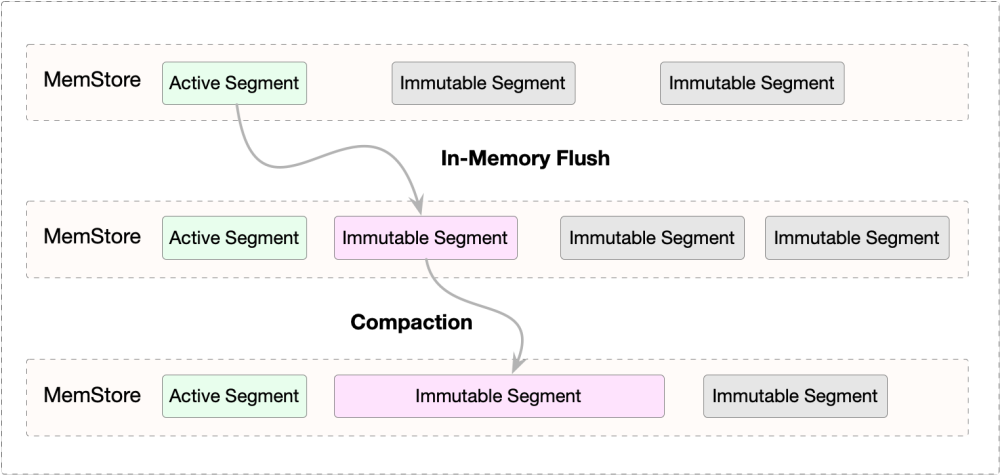Click the In-Memory Flush label

click(525, 158)
